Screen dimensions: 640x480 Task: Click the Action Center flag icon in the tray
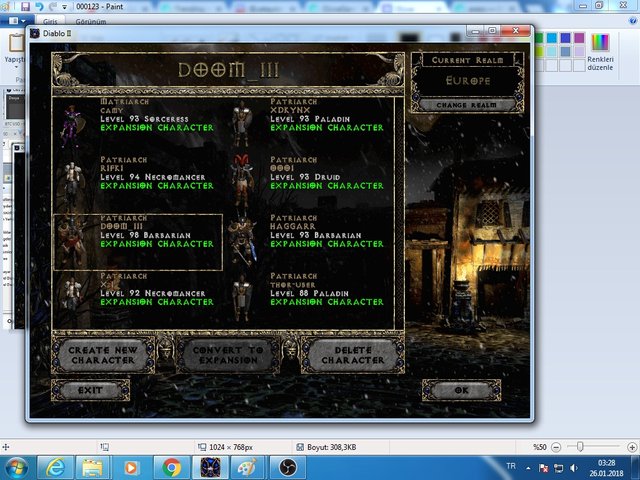point(544,468)
